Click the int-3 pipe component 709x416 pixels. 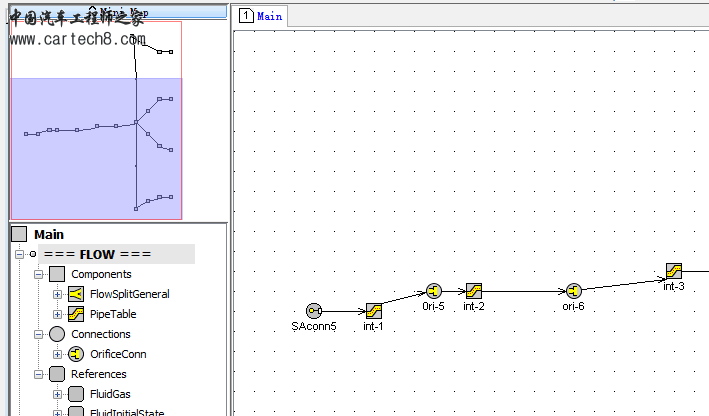click(675, 271)
